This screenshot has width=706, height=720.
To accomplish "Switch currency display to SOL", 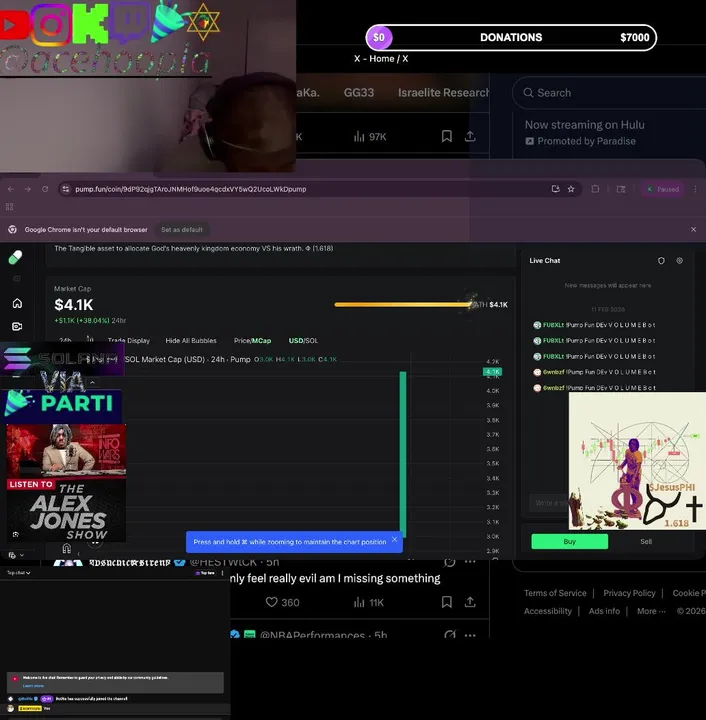I will click(312, 341).
